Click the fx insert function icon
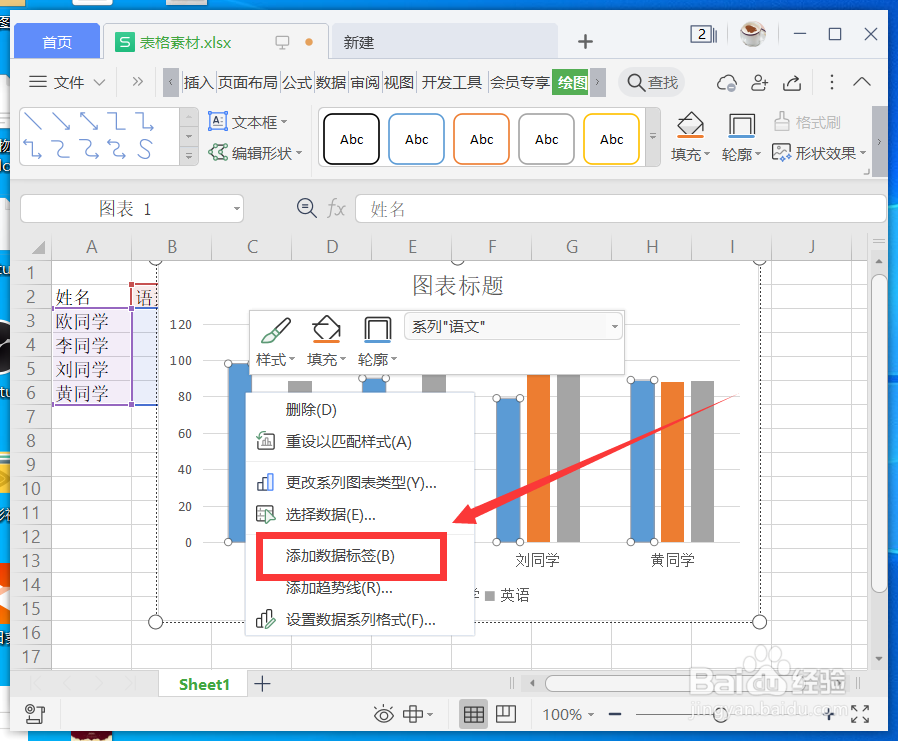 [x=336, y=208]
